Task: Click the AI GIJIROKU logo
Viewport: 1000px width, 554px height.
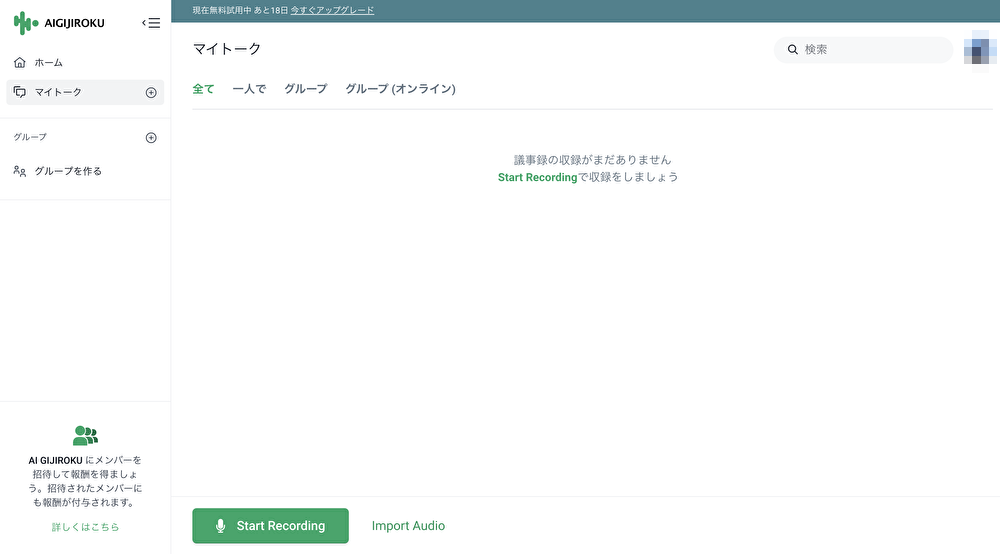Action: coord(59,23)
